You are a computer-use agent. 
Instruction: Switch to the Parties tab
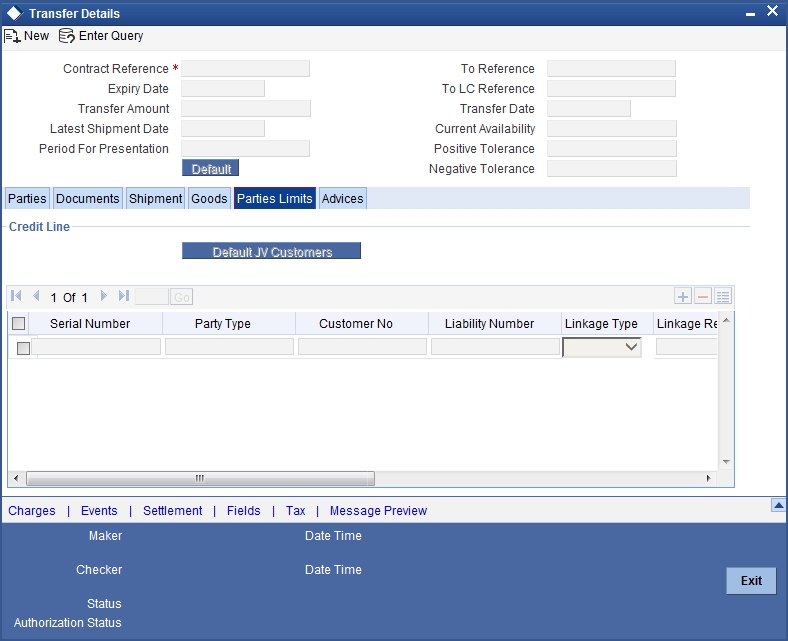click(x=27, y=199)
